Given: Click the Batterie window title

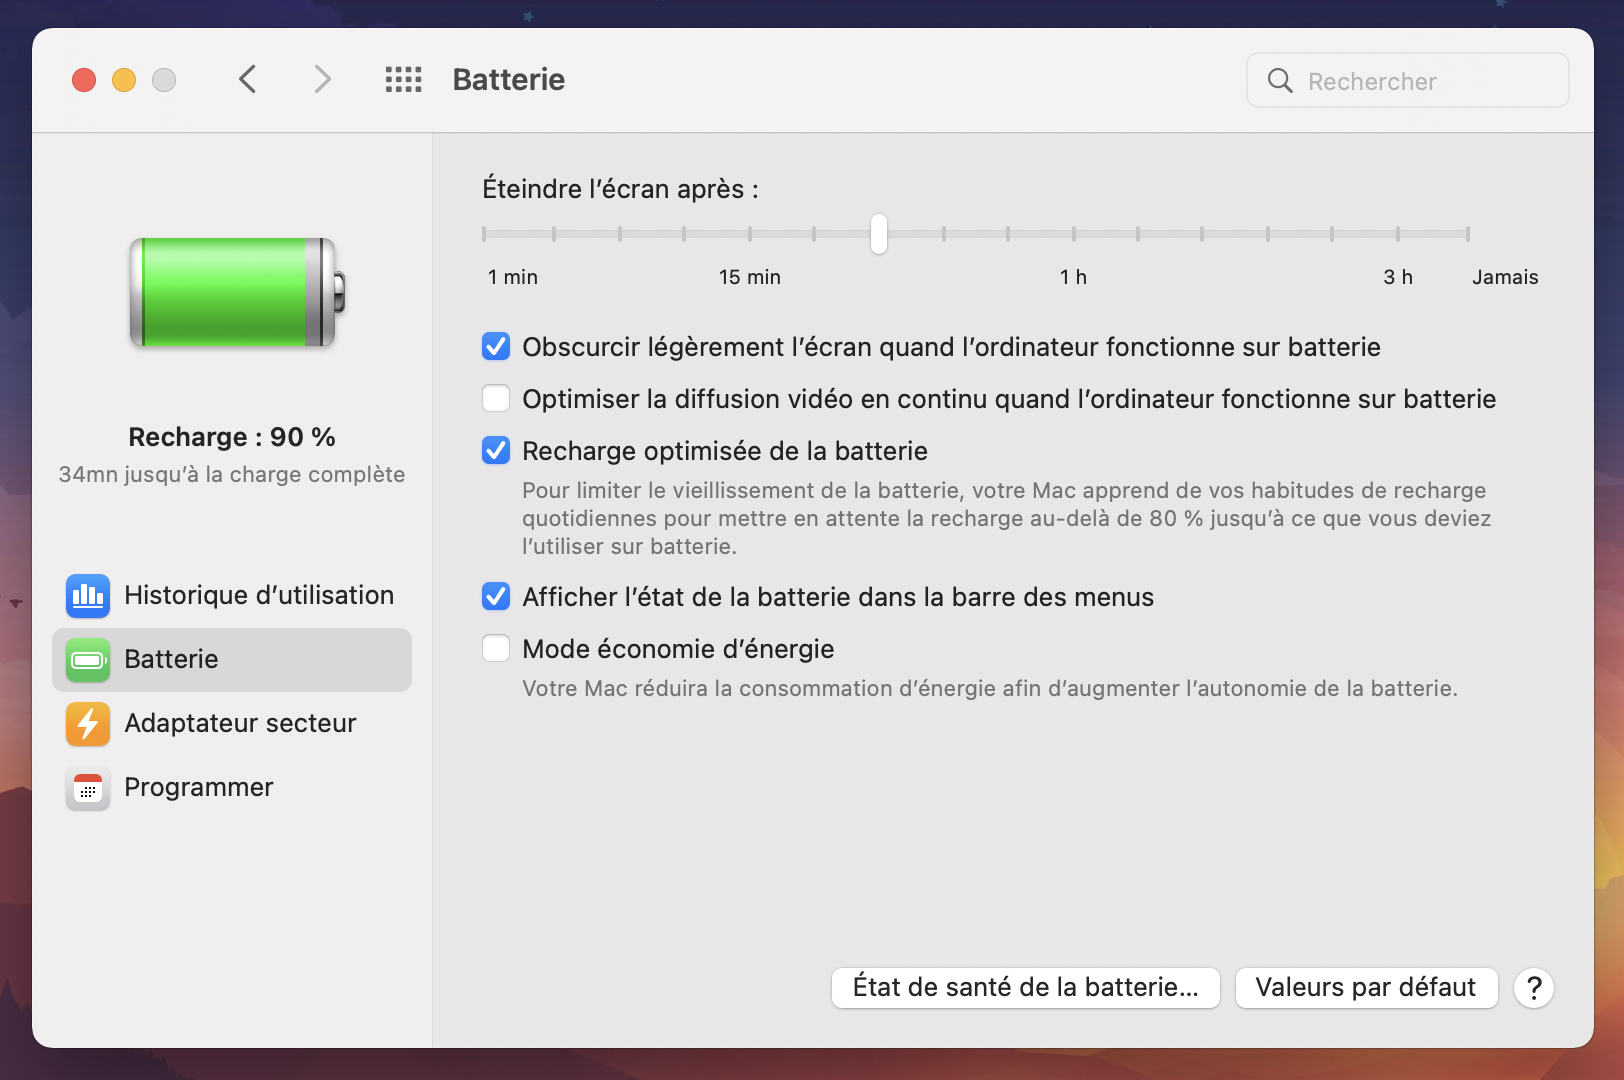Looking at the screenshot, I should [509, 80].
